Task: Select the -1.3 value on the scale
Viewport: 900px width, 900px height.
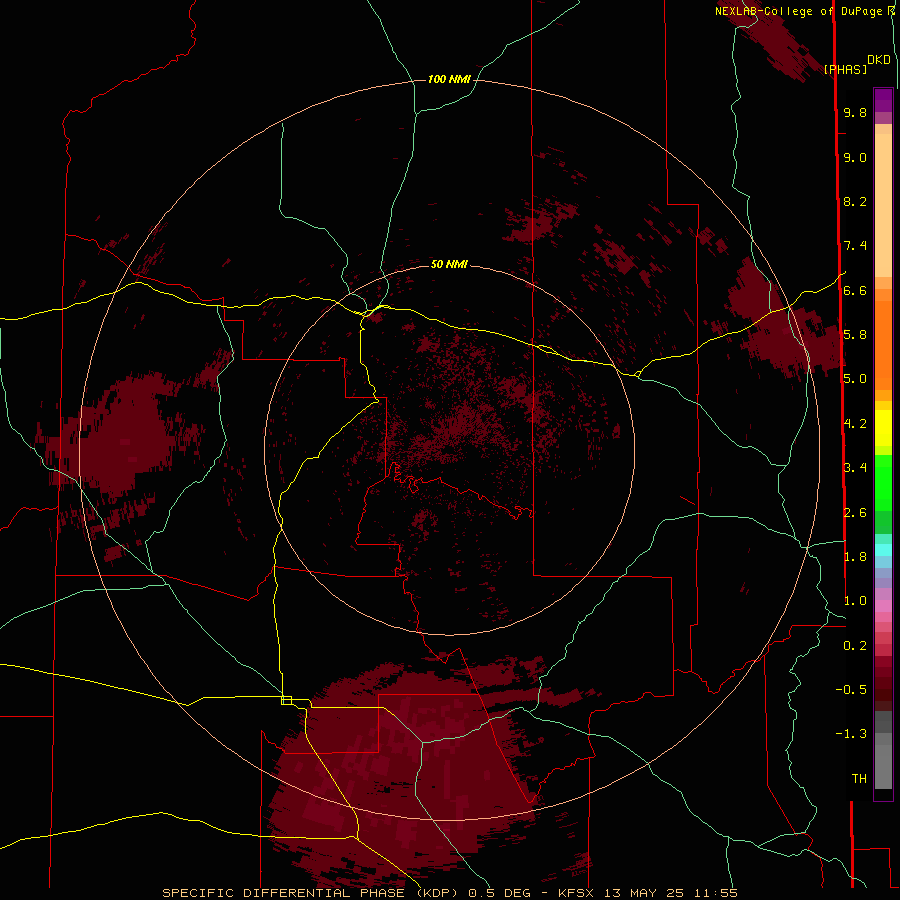Action: (x=851, y=734)
